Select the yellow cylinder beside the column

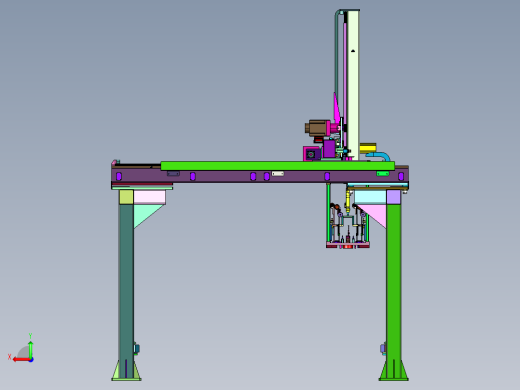[368, 148]
